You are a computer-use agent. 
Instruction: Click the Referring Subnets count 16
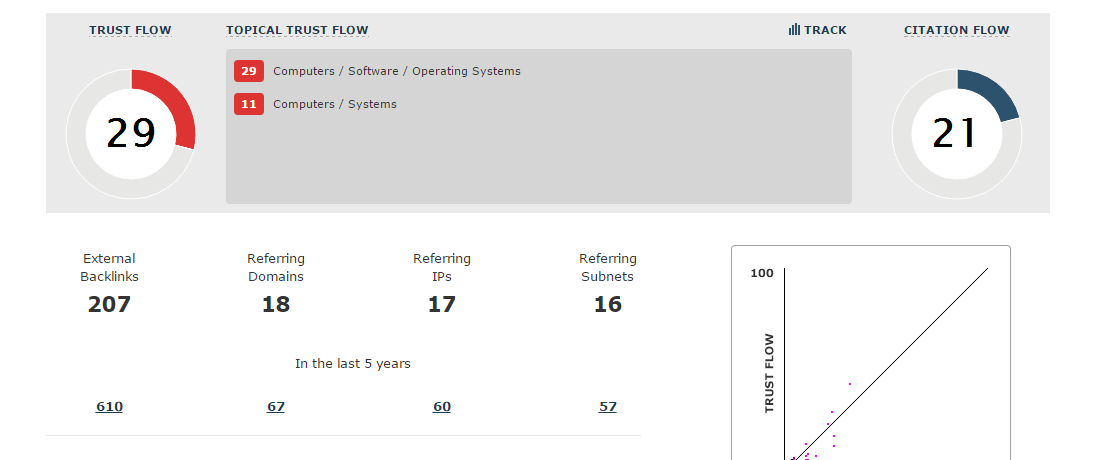[x=608, y=305]
